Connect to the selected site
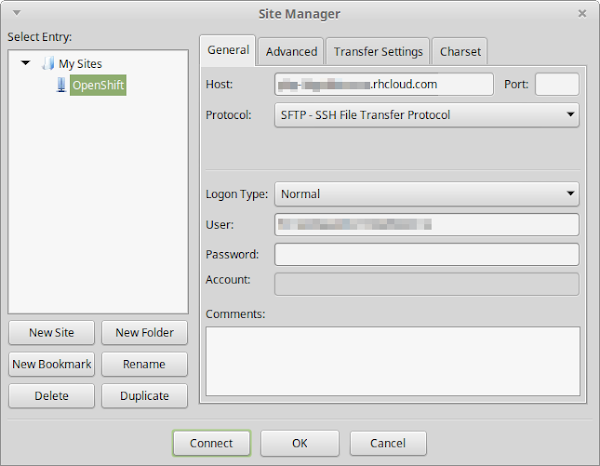The image size is (600, 466). [212, 443]
